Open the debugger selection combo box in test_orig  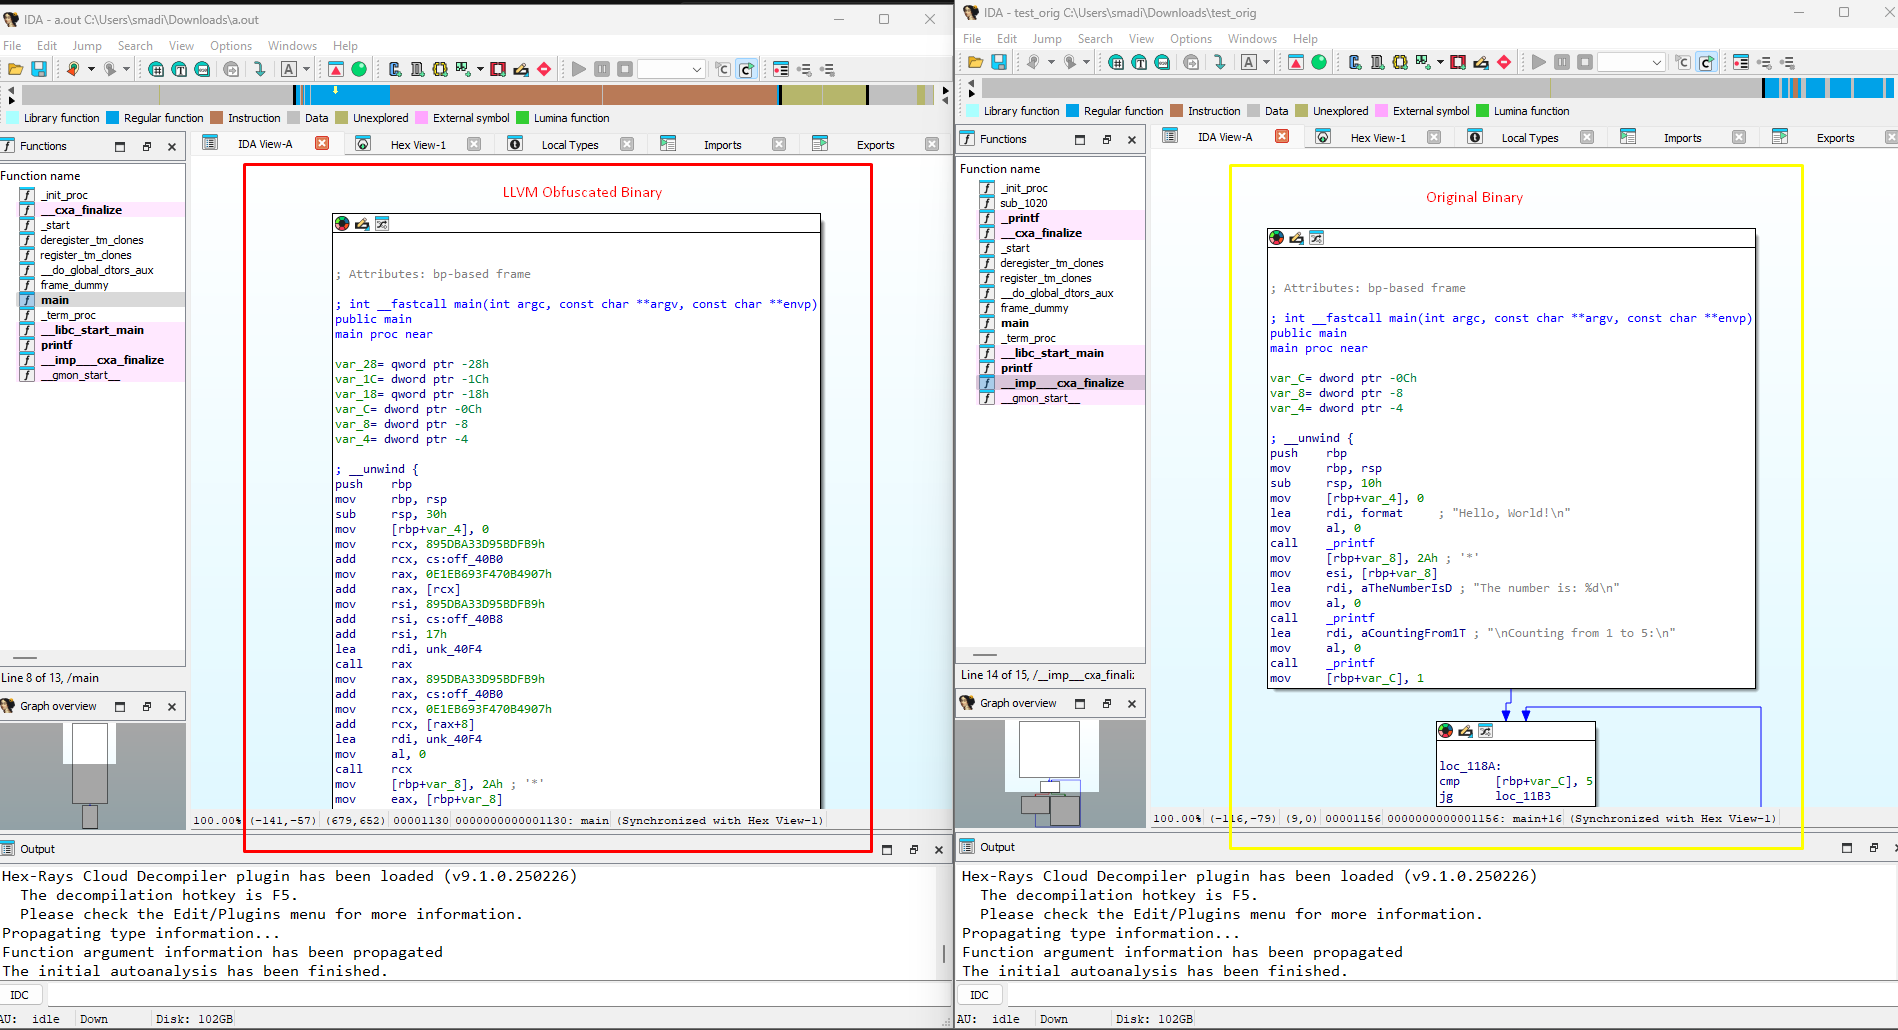(1632, 62)
